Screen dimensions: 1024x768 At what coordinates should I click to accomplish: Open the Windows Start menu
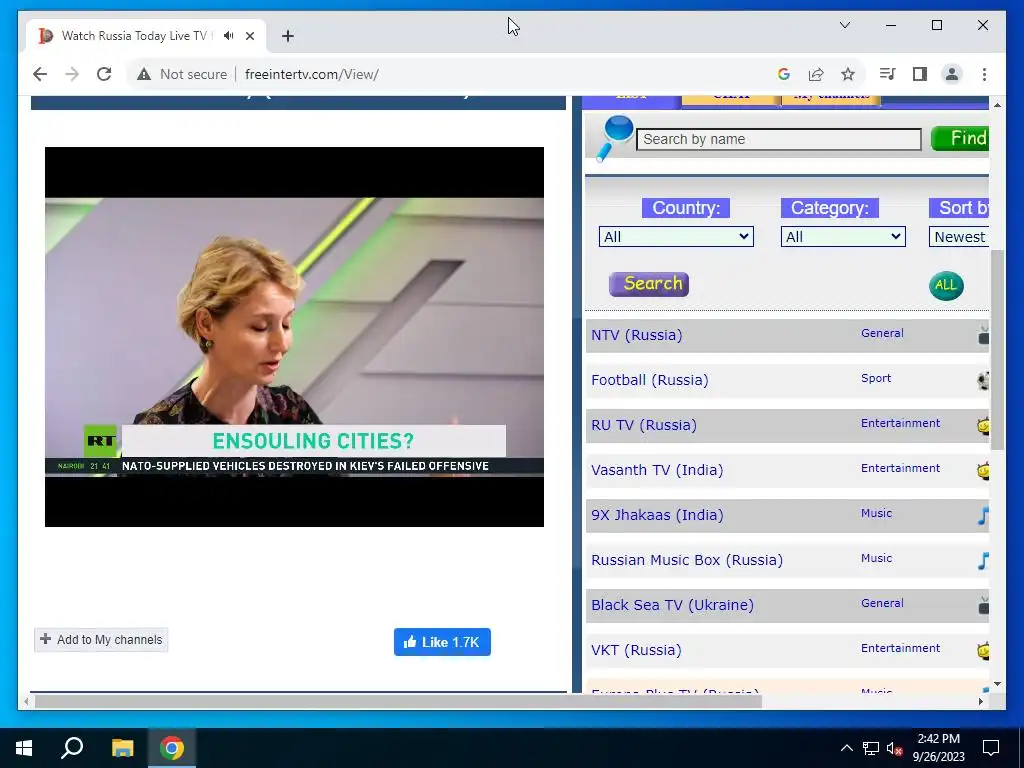point(24,748)
